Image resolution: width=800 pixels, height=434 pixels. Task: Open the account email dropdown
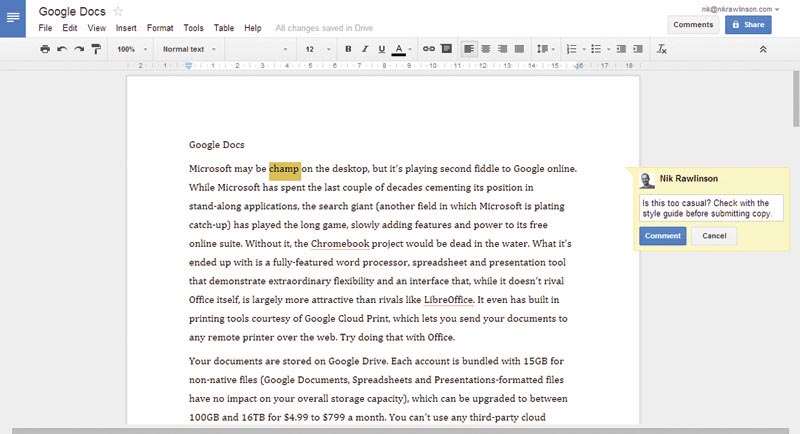tap(740, 9)
